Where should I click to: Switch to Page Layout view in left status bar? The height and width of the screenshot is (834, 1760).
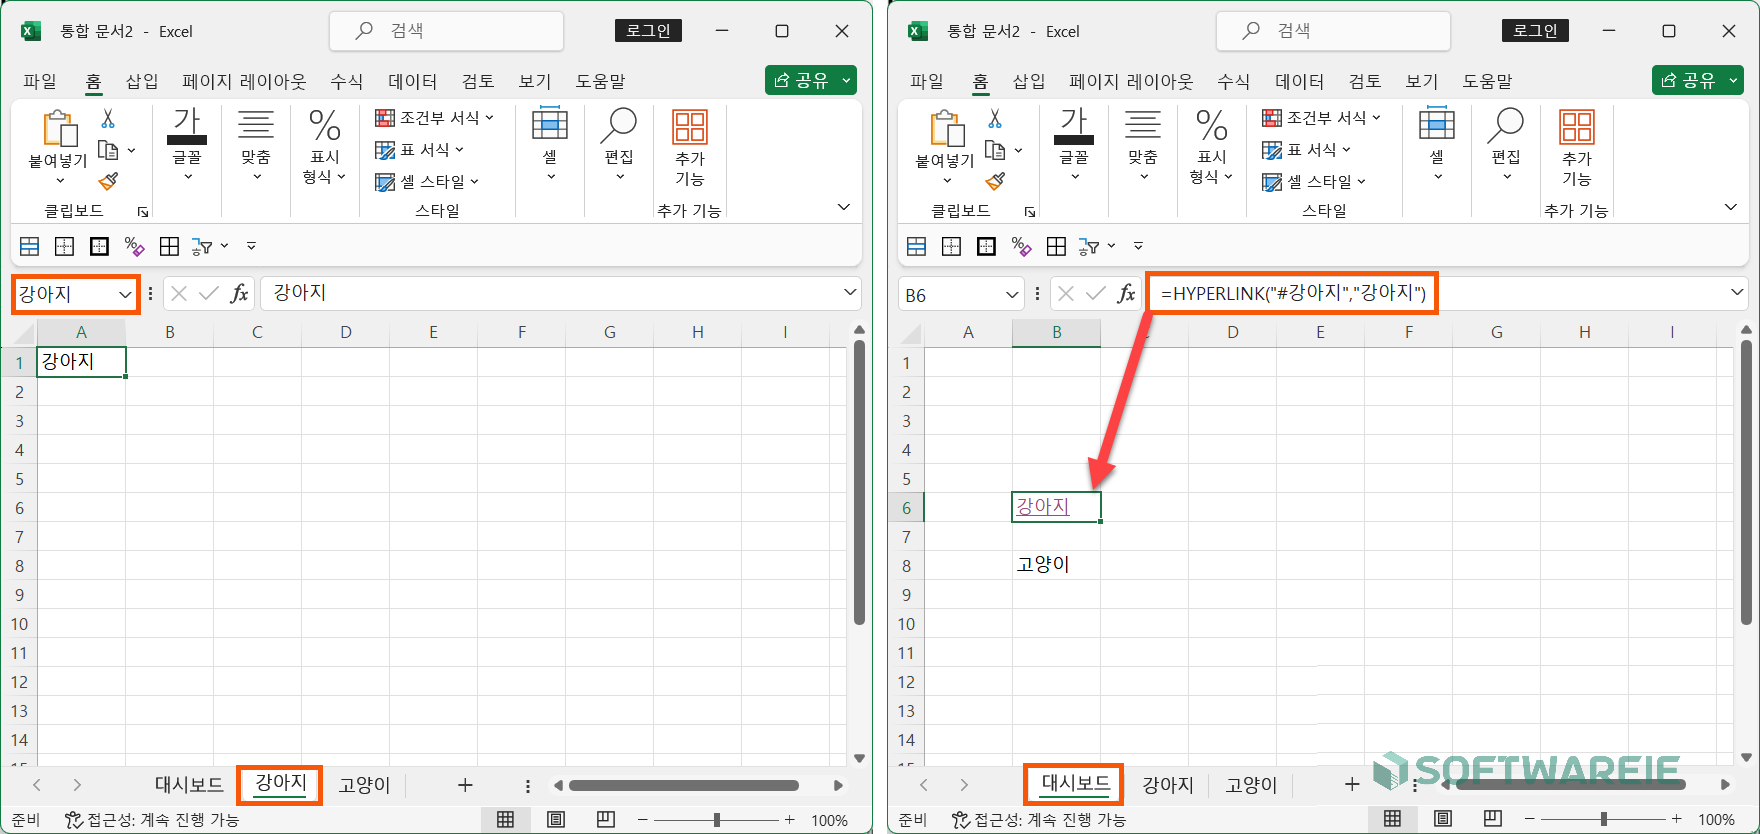[556, 819]
